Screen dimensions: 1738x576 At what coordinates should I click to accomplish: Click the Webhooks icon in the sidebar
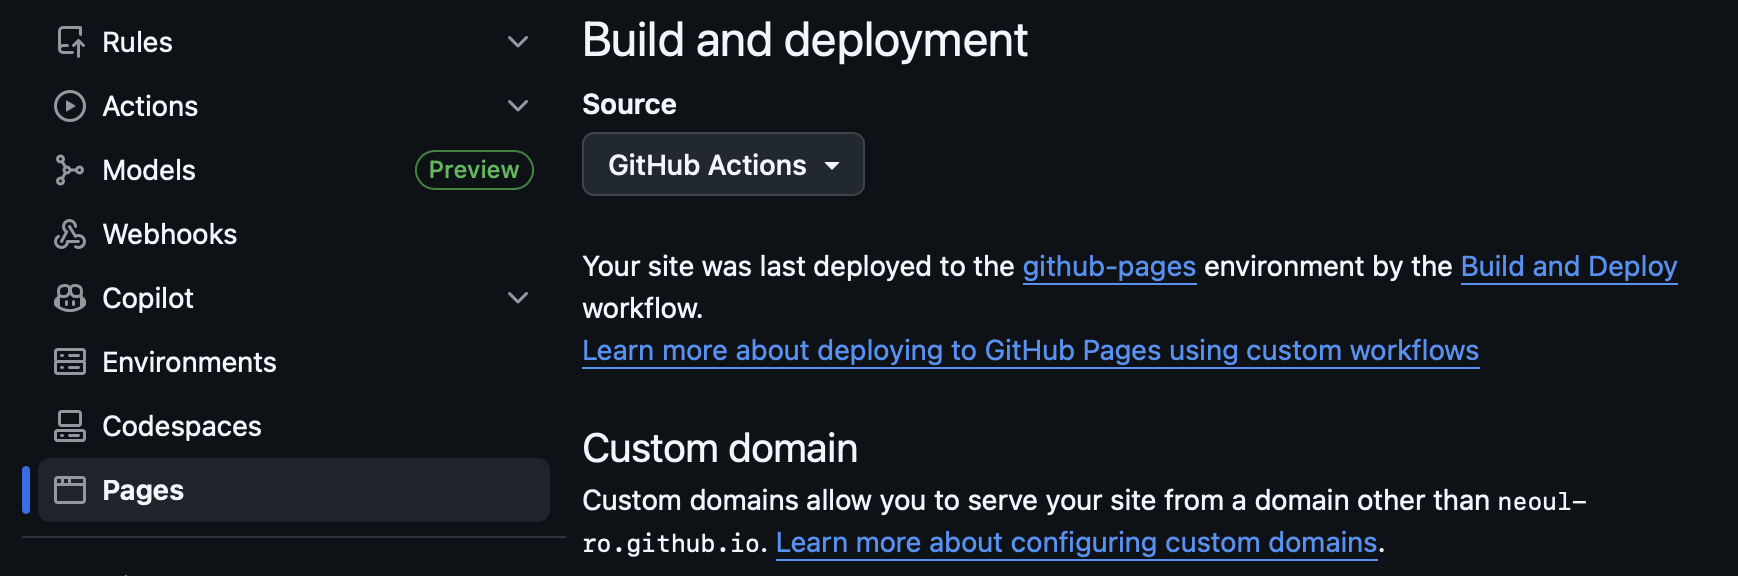[70, 234]
